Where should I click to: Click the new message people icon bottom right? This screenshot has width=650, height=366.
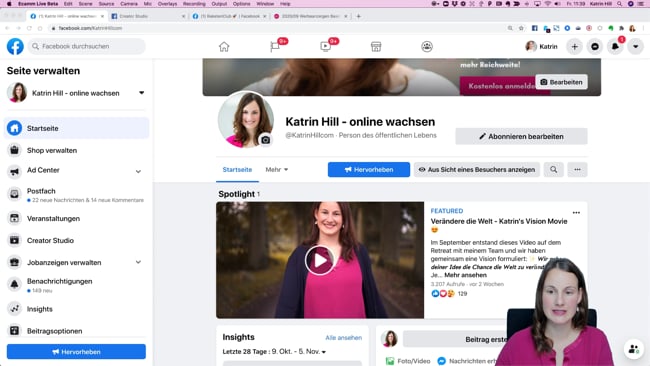[x=633, y=349]
